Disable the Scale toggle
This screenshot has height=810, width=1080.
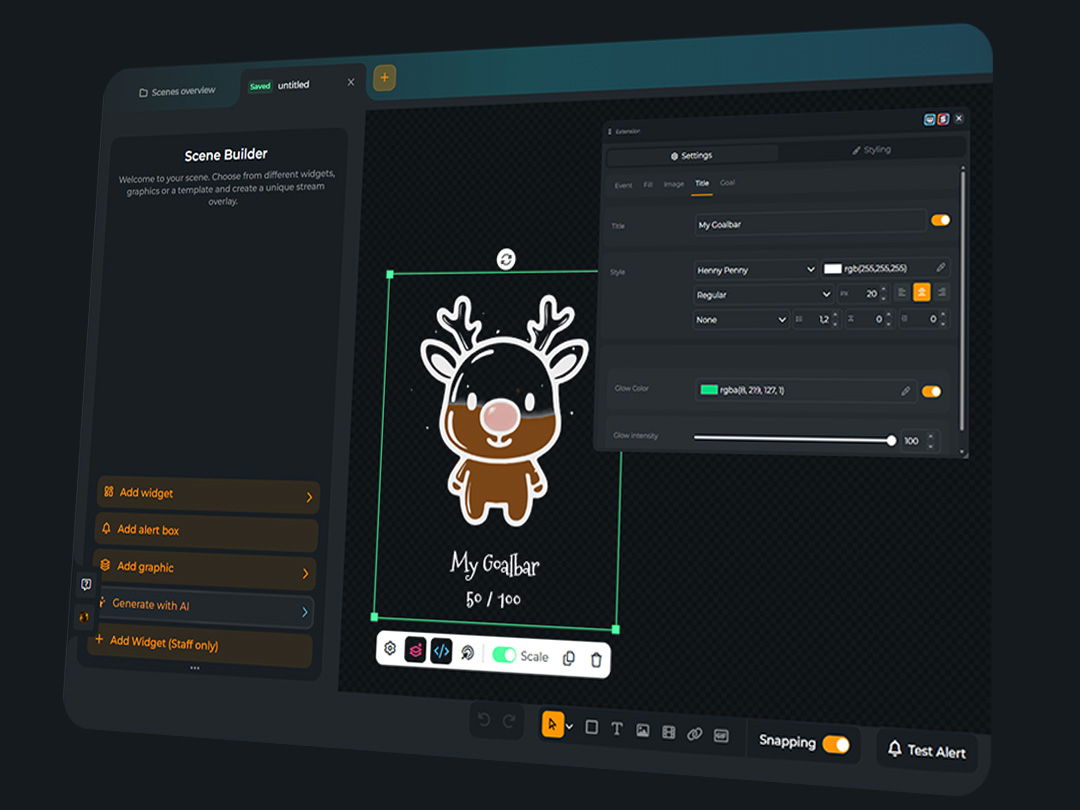504,655
